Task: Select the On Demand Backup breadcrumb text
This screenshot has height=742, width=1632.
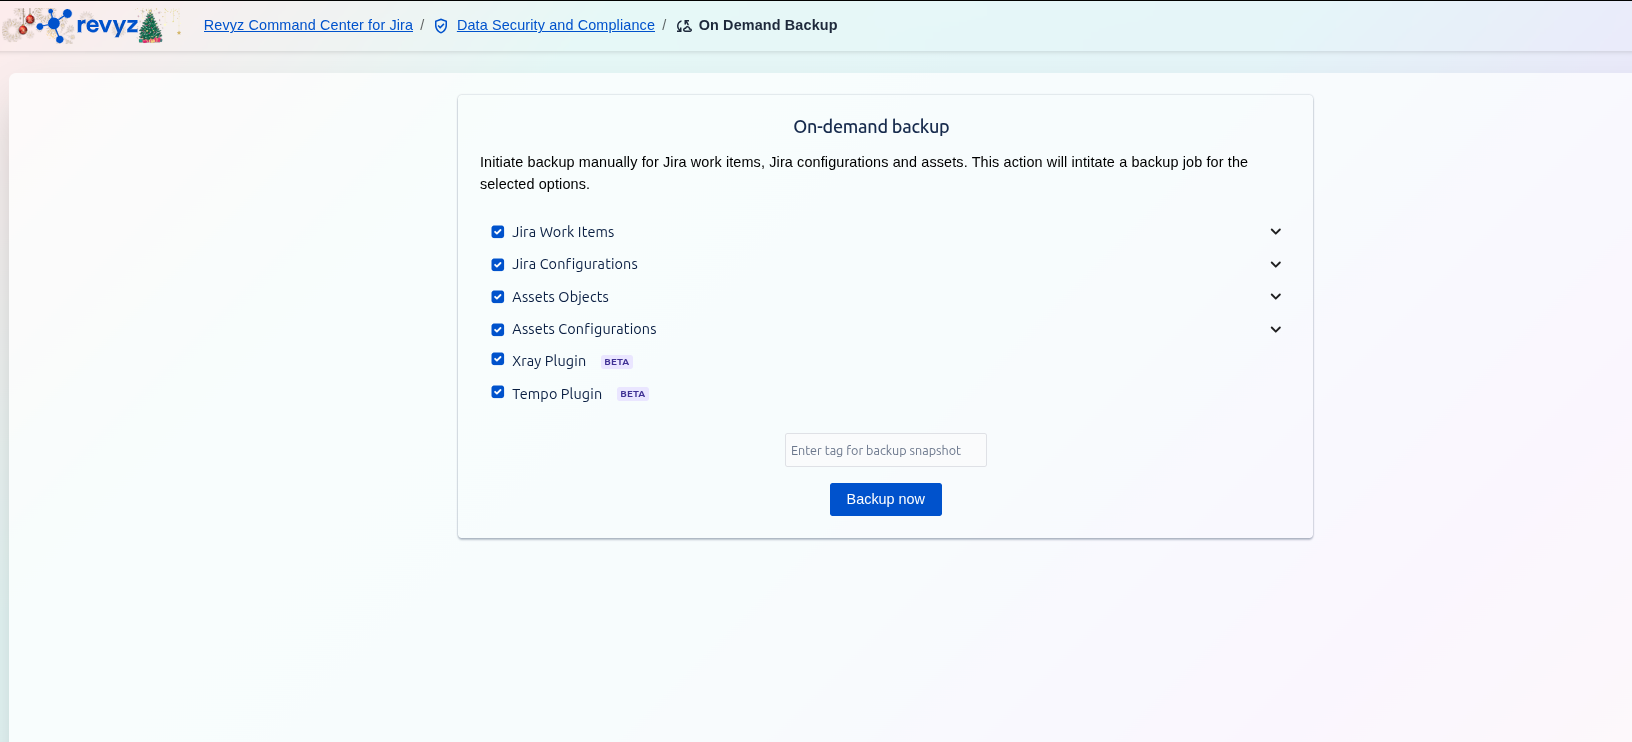Action: [767, 25]
